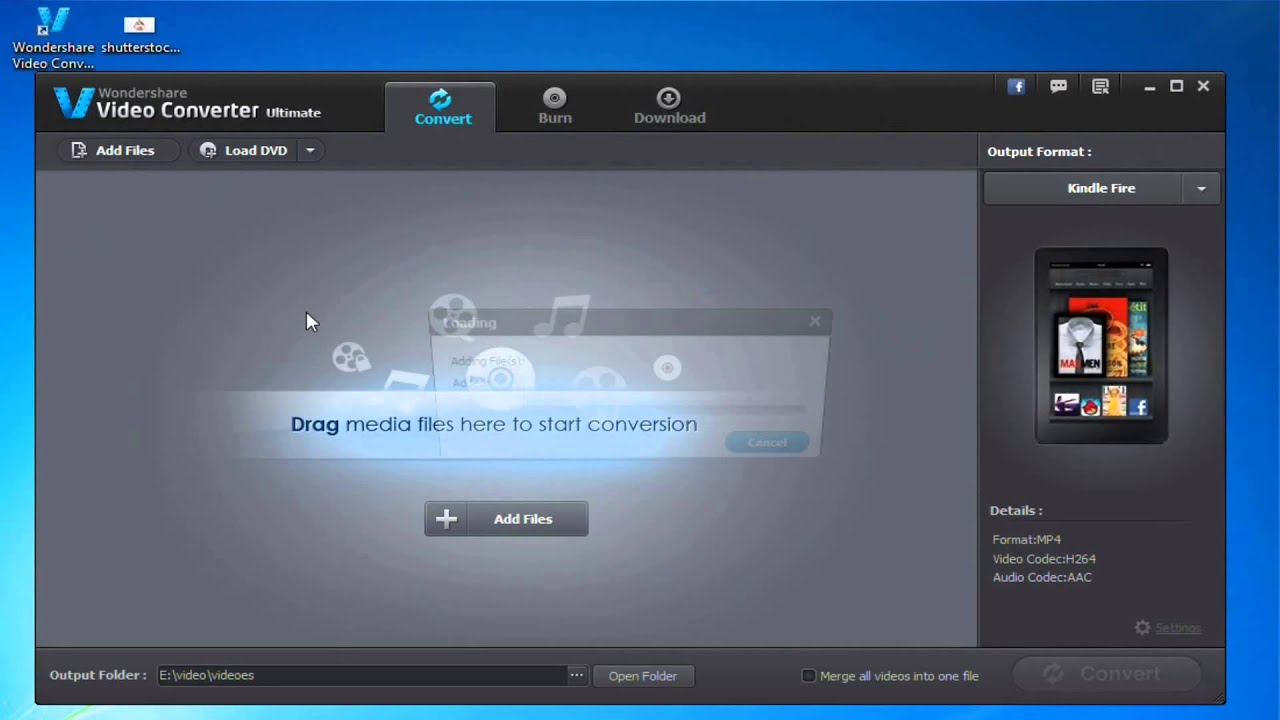Expand the Load DVD dropdown arrow

310,150
